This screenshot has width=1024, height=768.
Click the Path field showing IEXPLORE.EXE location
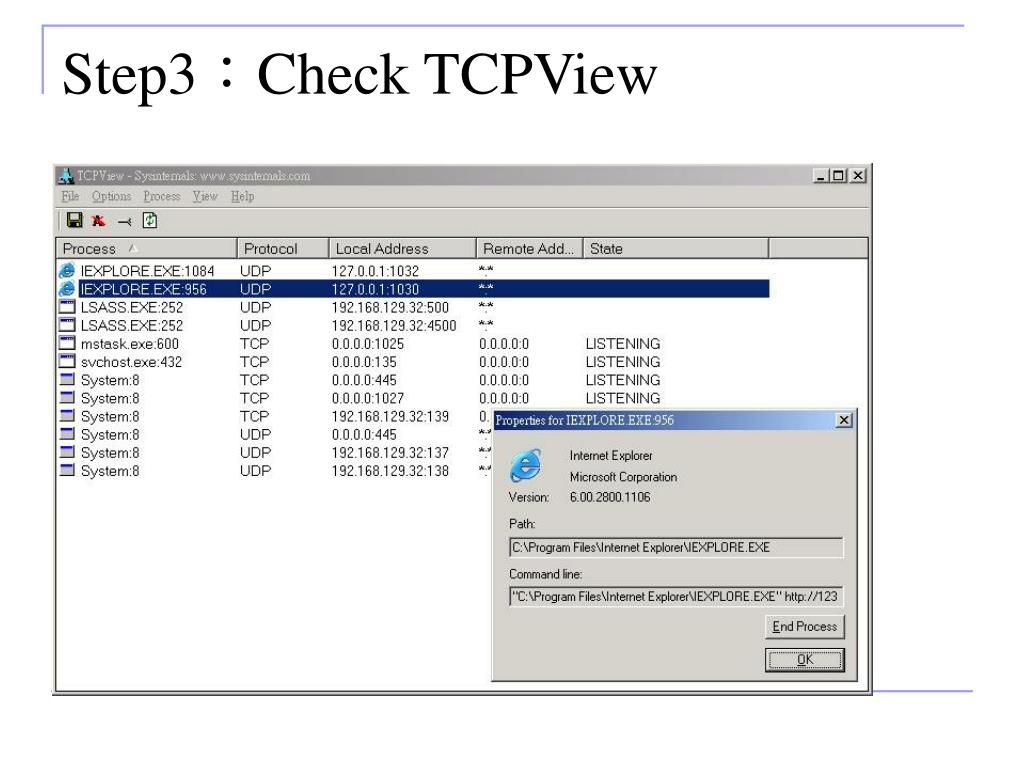coord(676,547)
